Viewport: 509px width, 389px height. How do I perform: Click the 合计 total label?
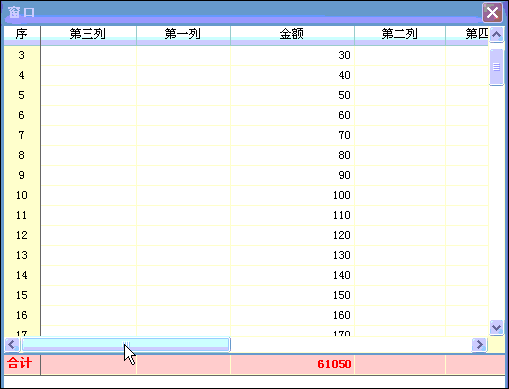point(20,363)
